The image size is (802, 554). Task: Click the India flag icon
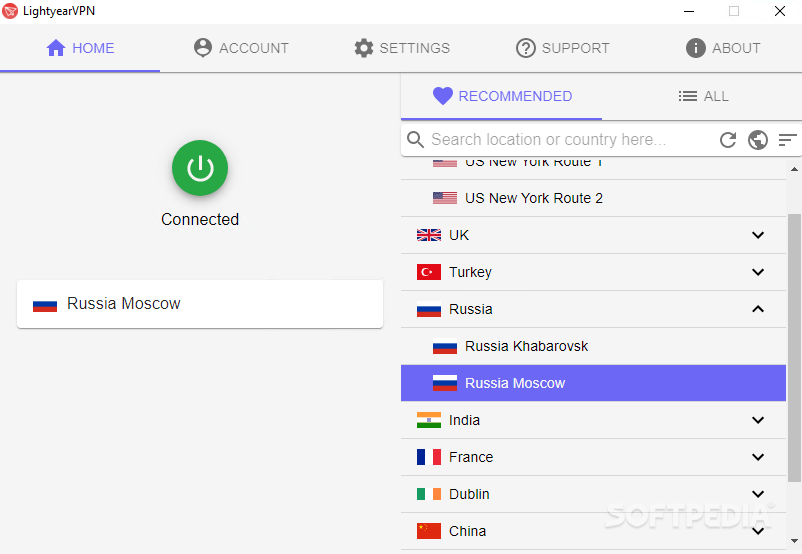coord(429,420)
